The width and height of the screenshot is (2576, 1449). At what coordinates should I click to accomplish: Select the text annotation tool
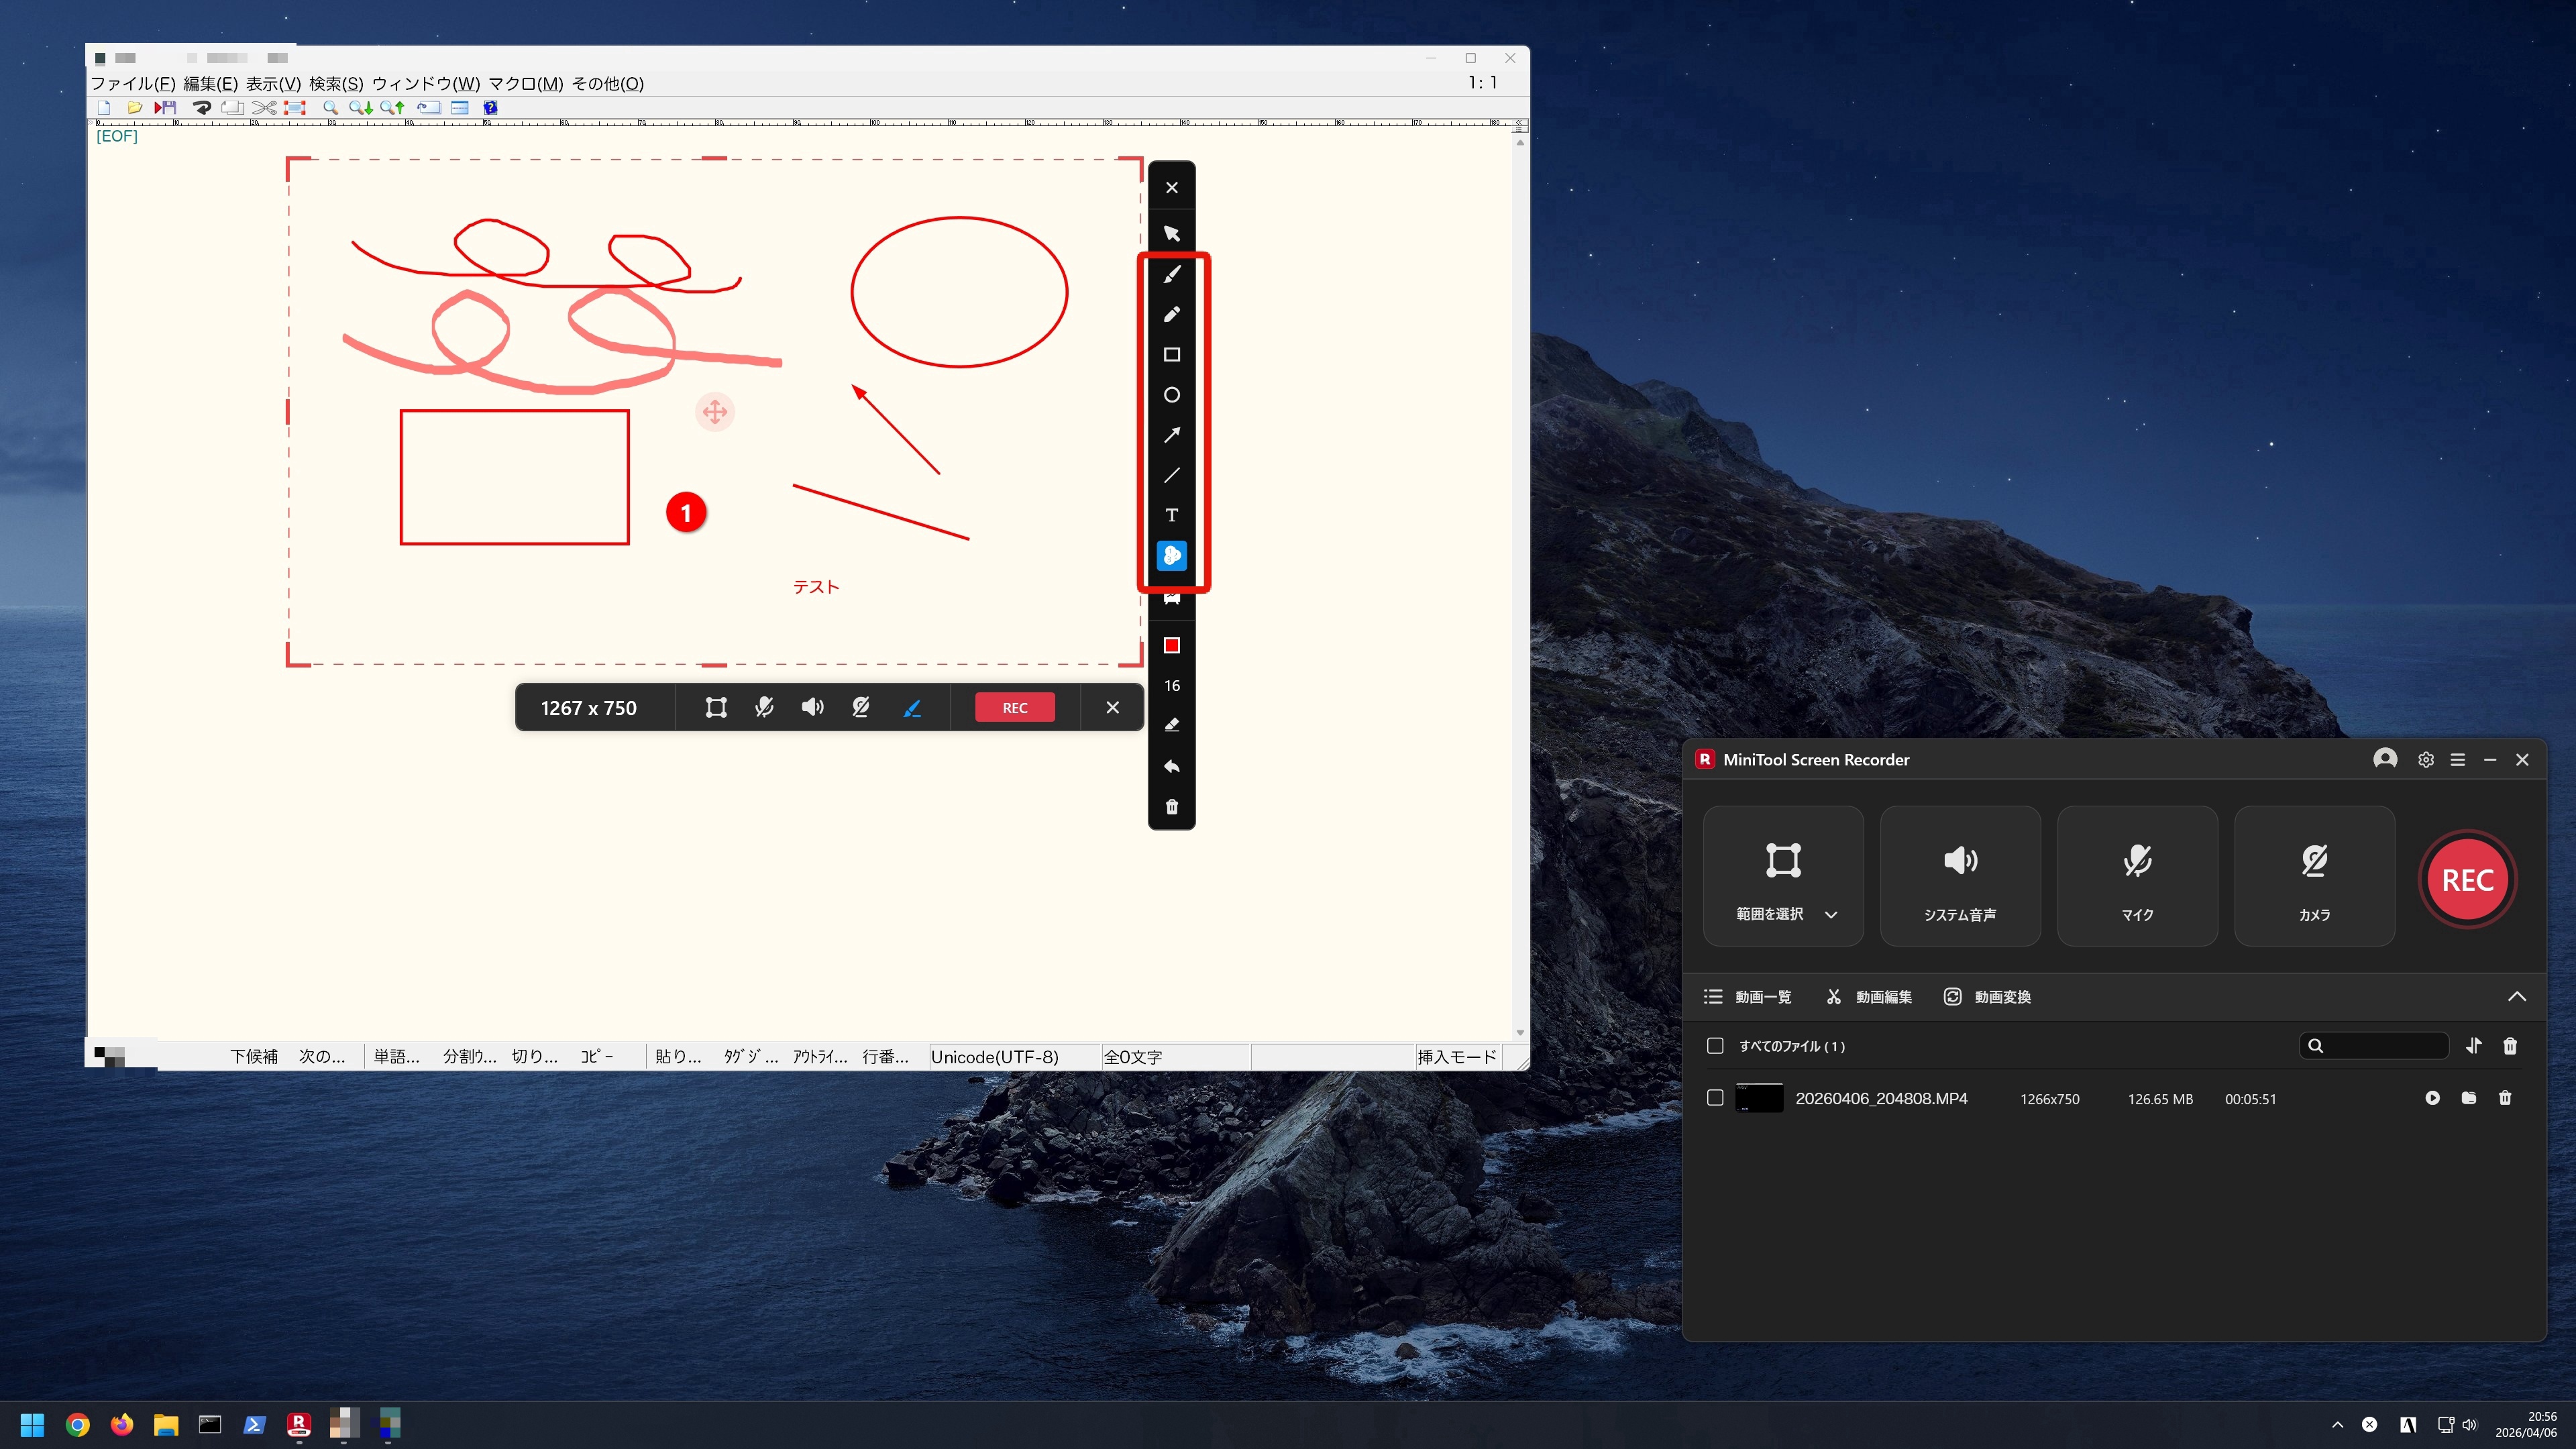point(1172,515)
